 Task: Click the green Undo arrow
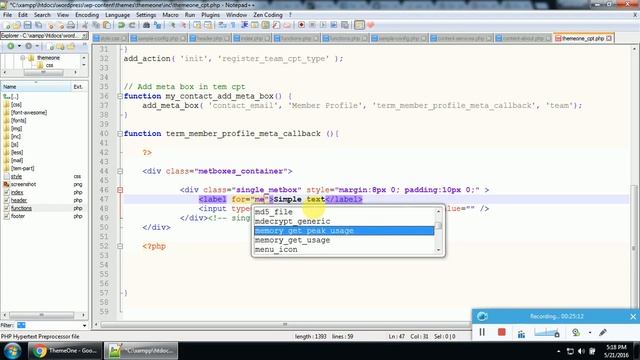(x=121, y=25)
